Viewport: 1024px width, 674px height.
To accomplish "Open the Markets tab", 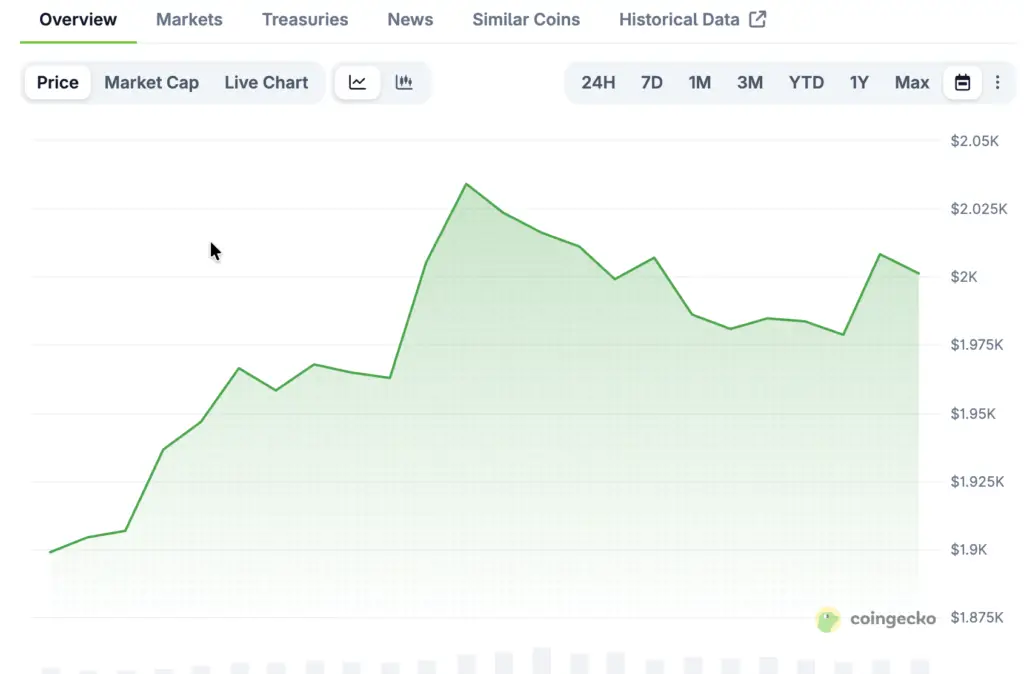I will [189, 19].
